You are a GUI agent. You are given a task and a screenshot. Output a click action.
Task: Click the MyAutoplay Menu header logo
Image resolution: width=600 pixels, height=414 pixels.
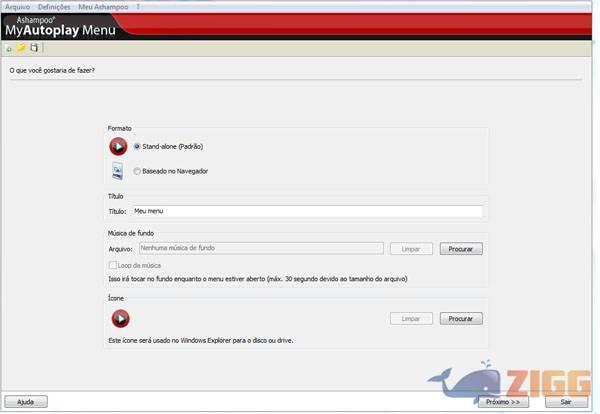[x=60, y=26]
